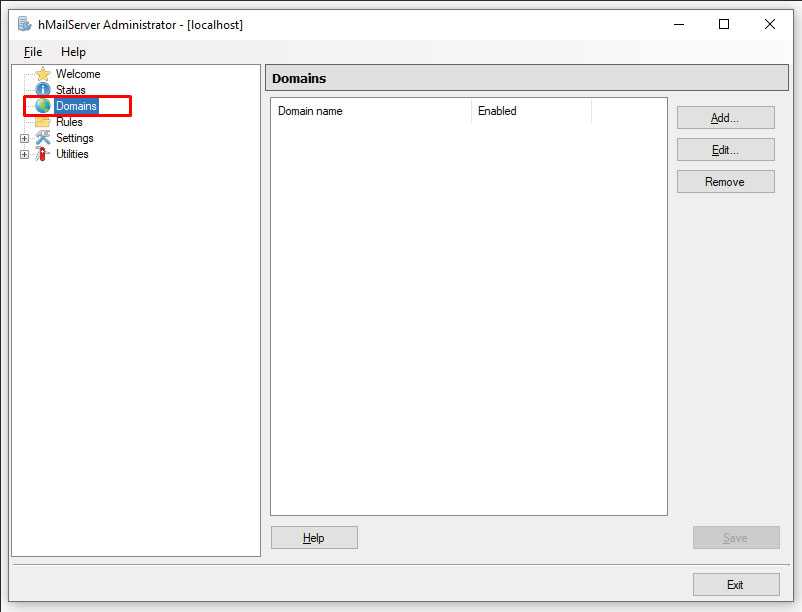Screen dimensions: 802x612
Task: Click the empty domain list area
Action: click(x=468, y=320)
